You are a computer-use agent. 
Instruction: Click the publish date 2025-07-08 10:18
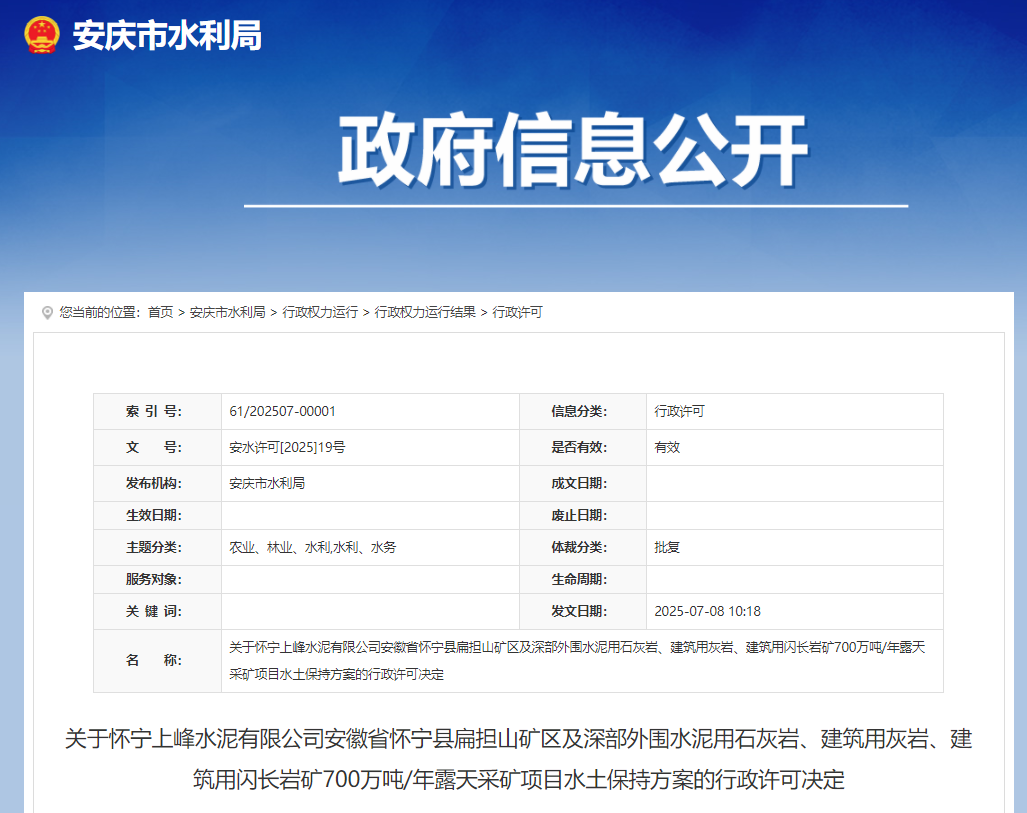[x=707, y=612]
